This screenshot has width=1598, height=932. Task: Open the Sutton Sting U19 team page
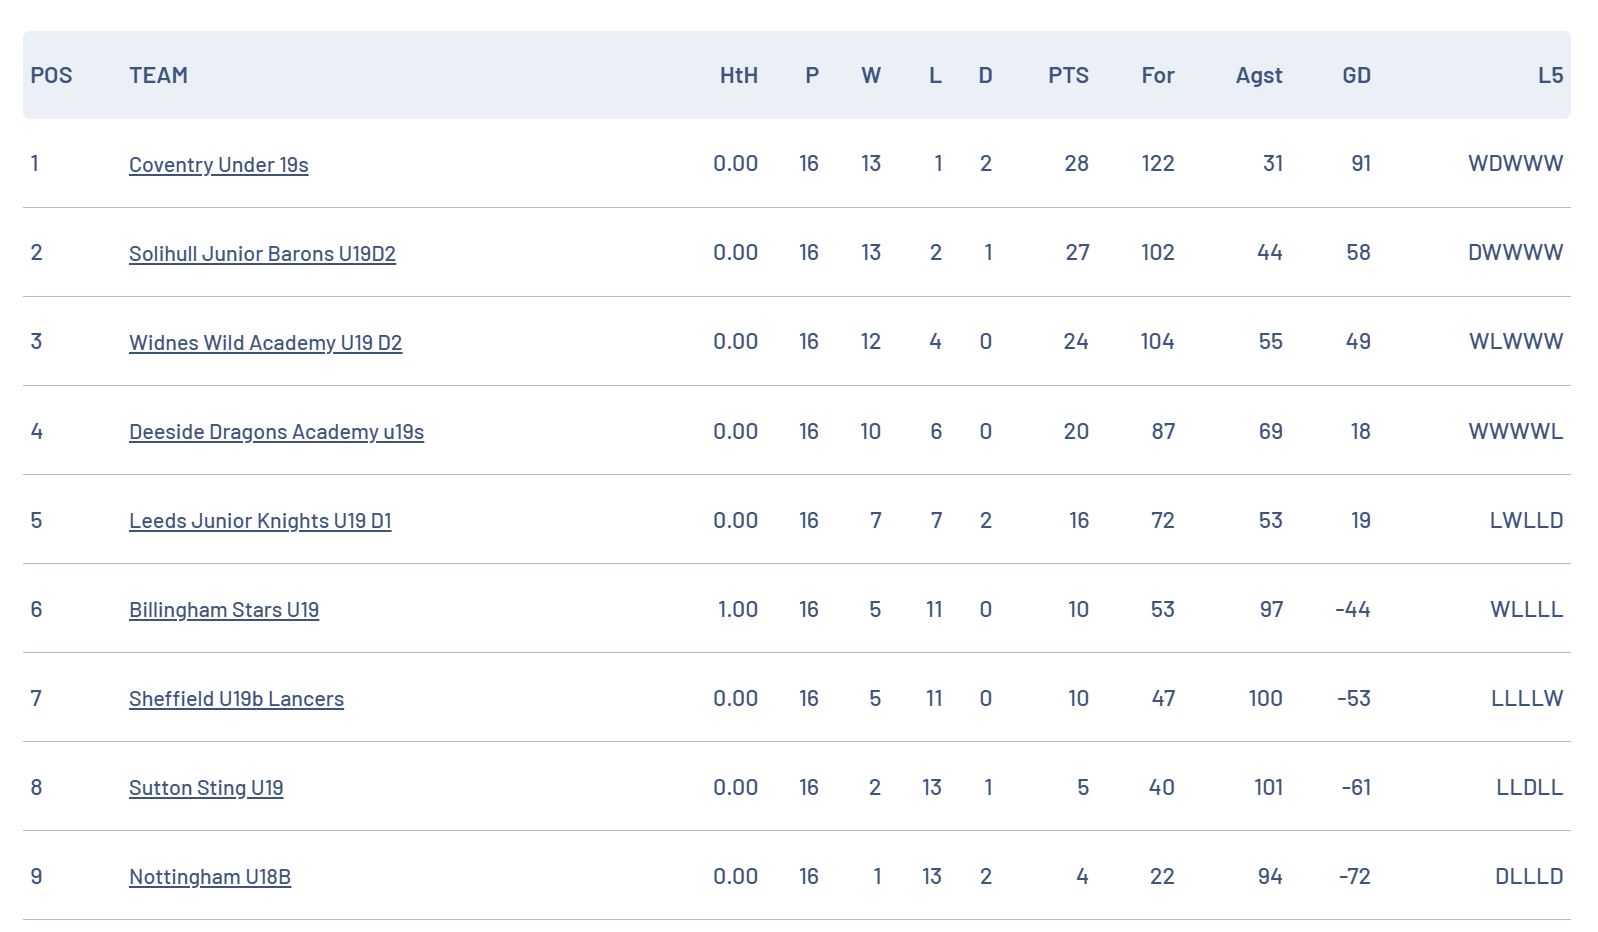[x=206, y=788]
